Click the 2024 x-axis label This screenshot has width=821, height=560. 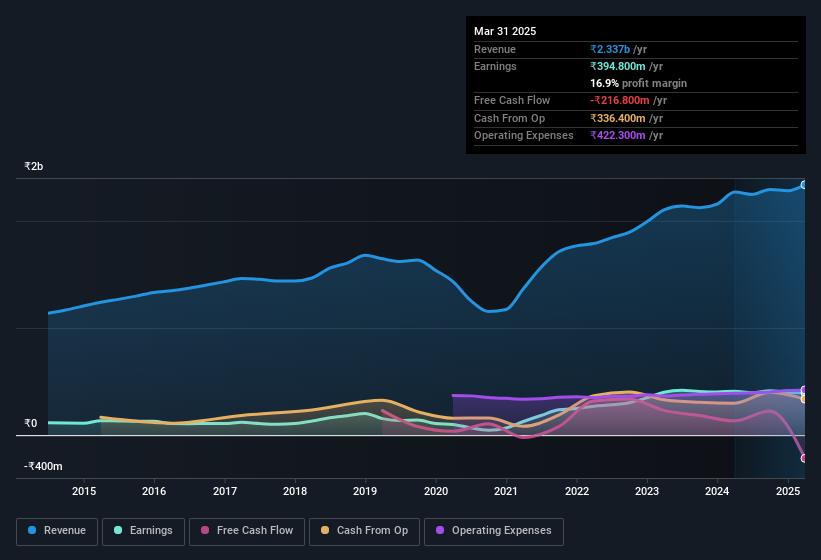point(717,491)
